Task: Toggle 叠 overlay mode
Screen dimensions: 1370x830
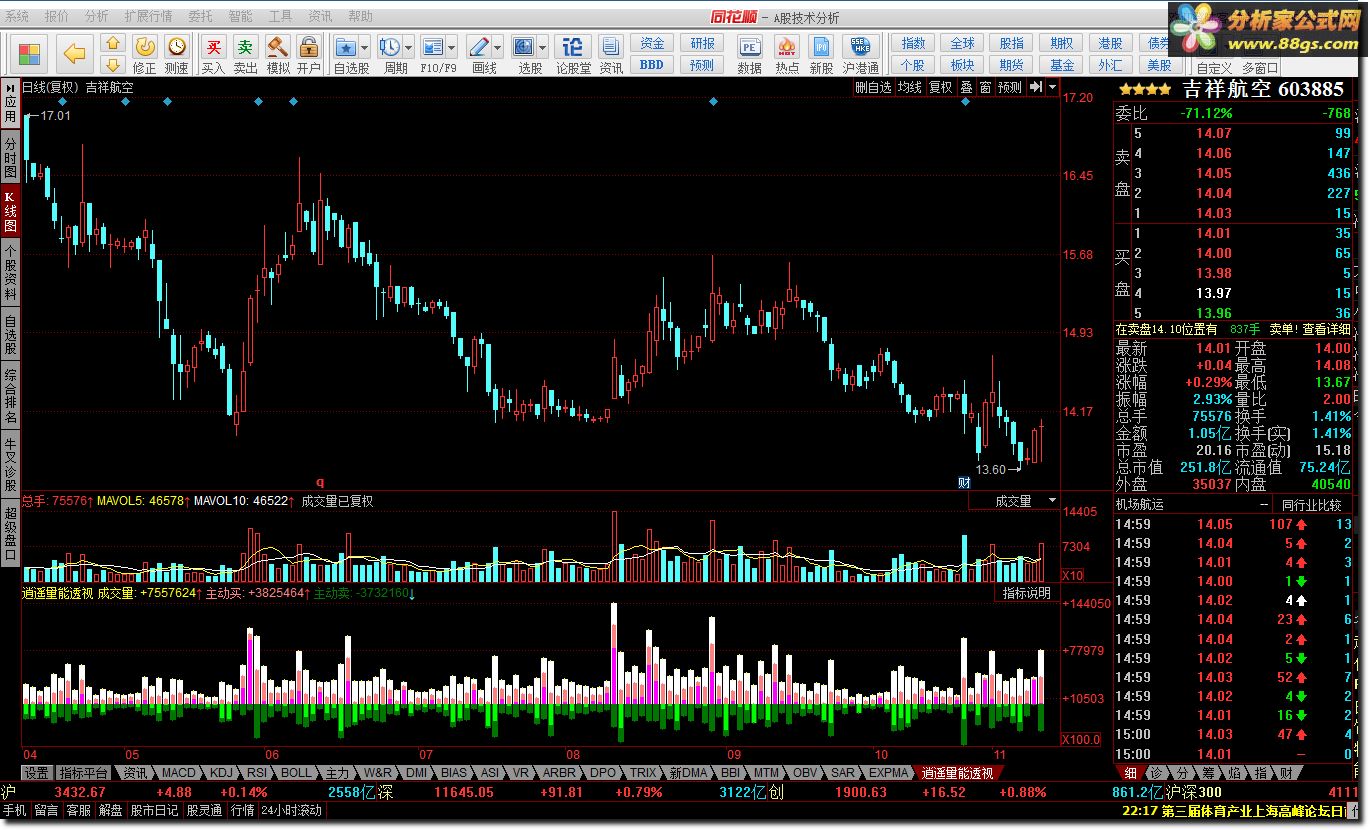Action: coord(966,87)
